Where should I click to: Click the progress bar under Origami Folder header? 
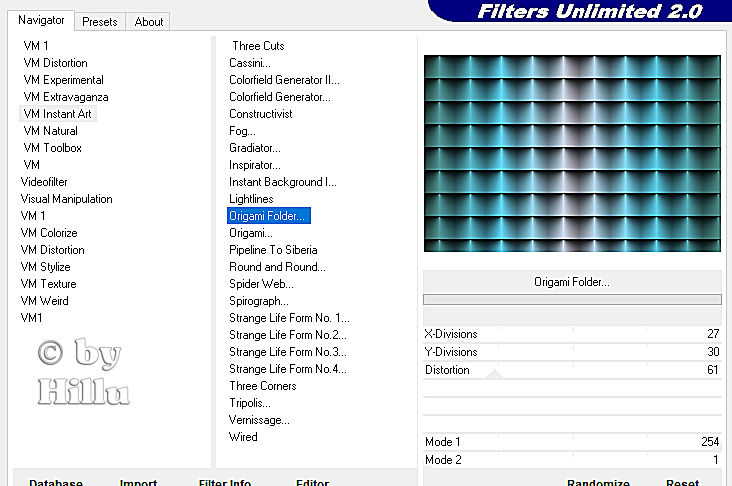[x=572, y=299]
